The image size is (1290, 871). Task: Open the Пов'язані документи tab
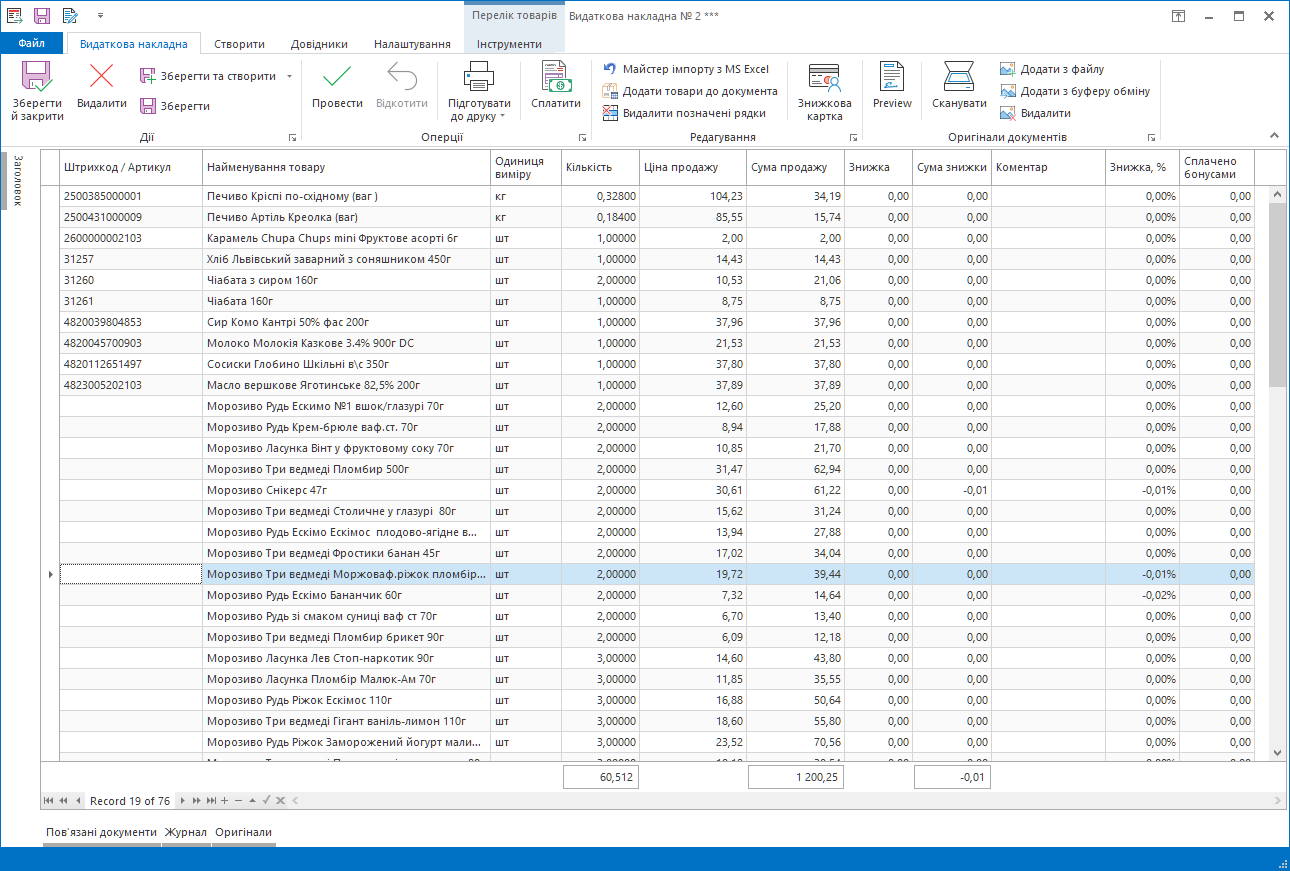coord(102,832)
